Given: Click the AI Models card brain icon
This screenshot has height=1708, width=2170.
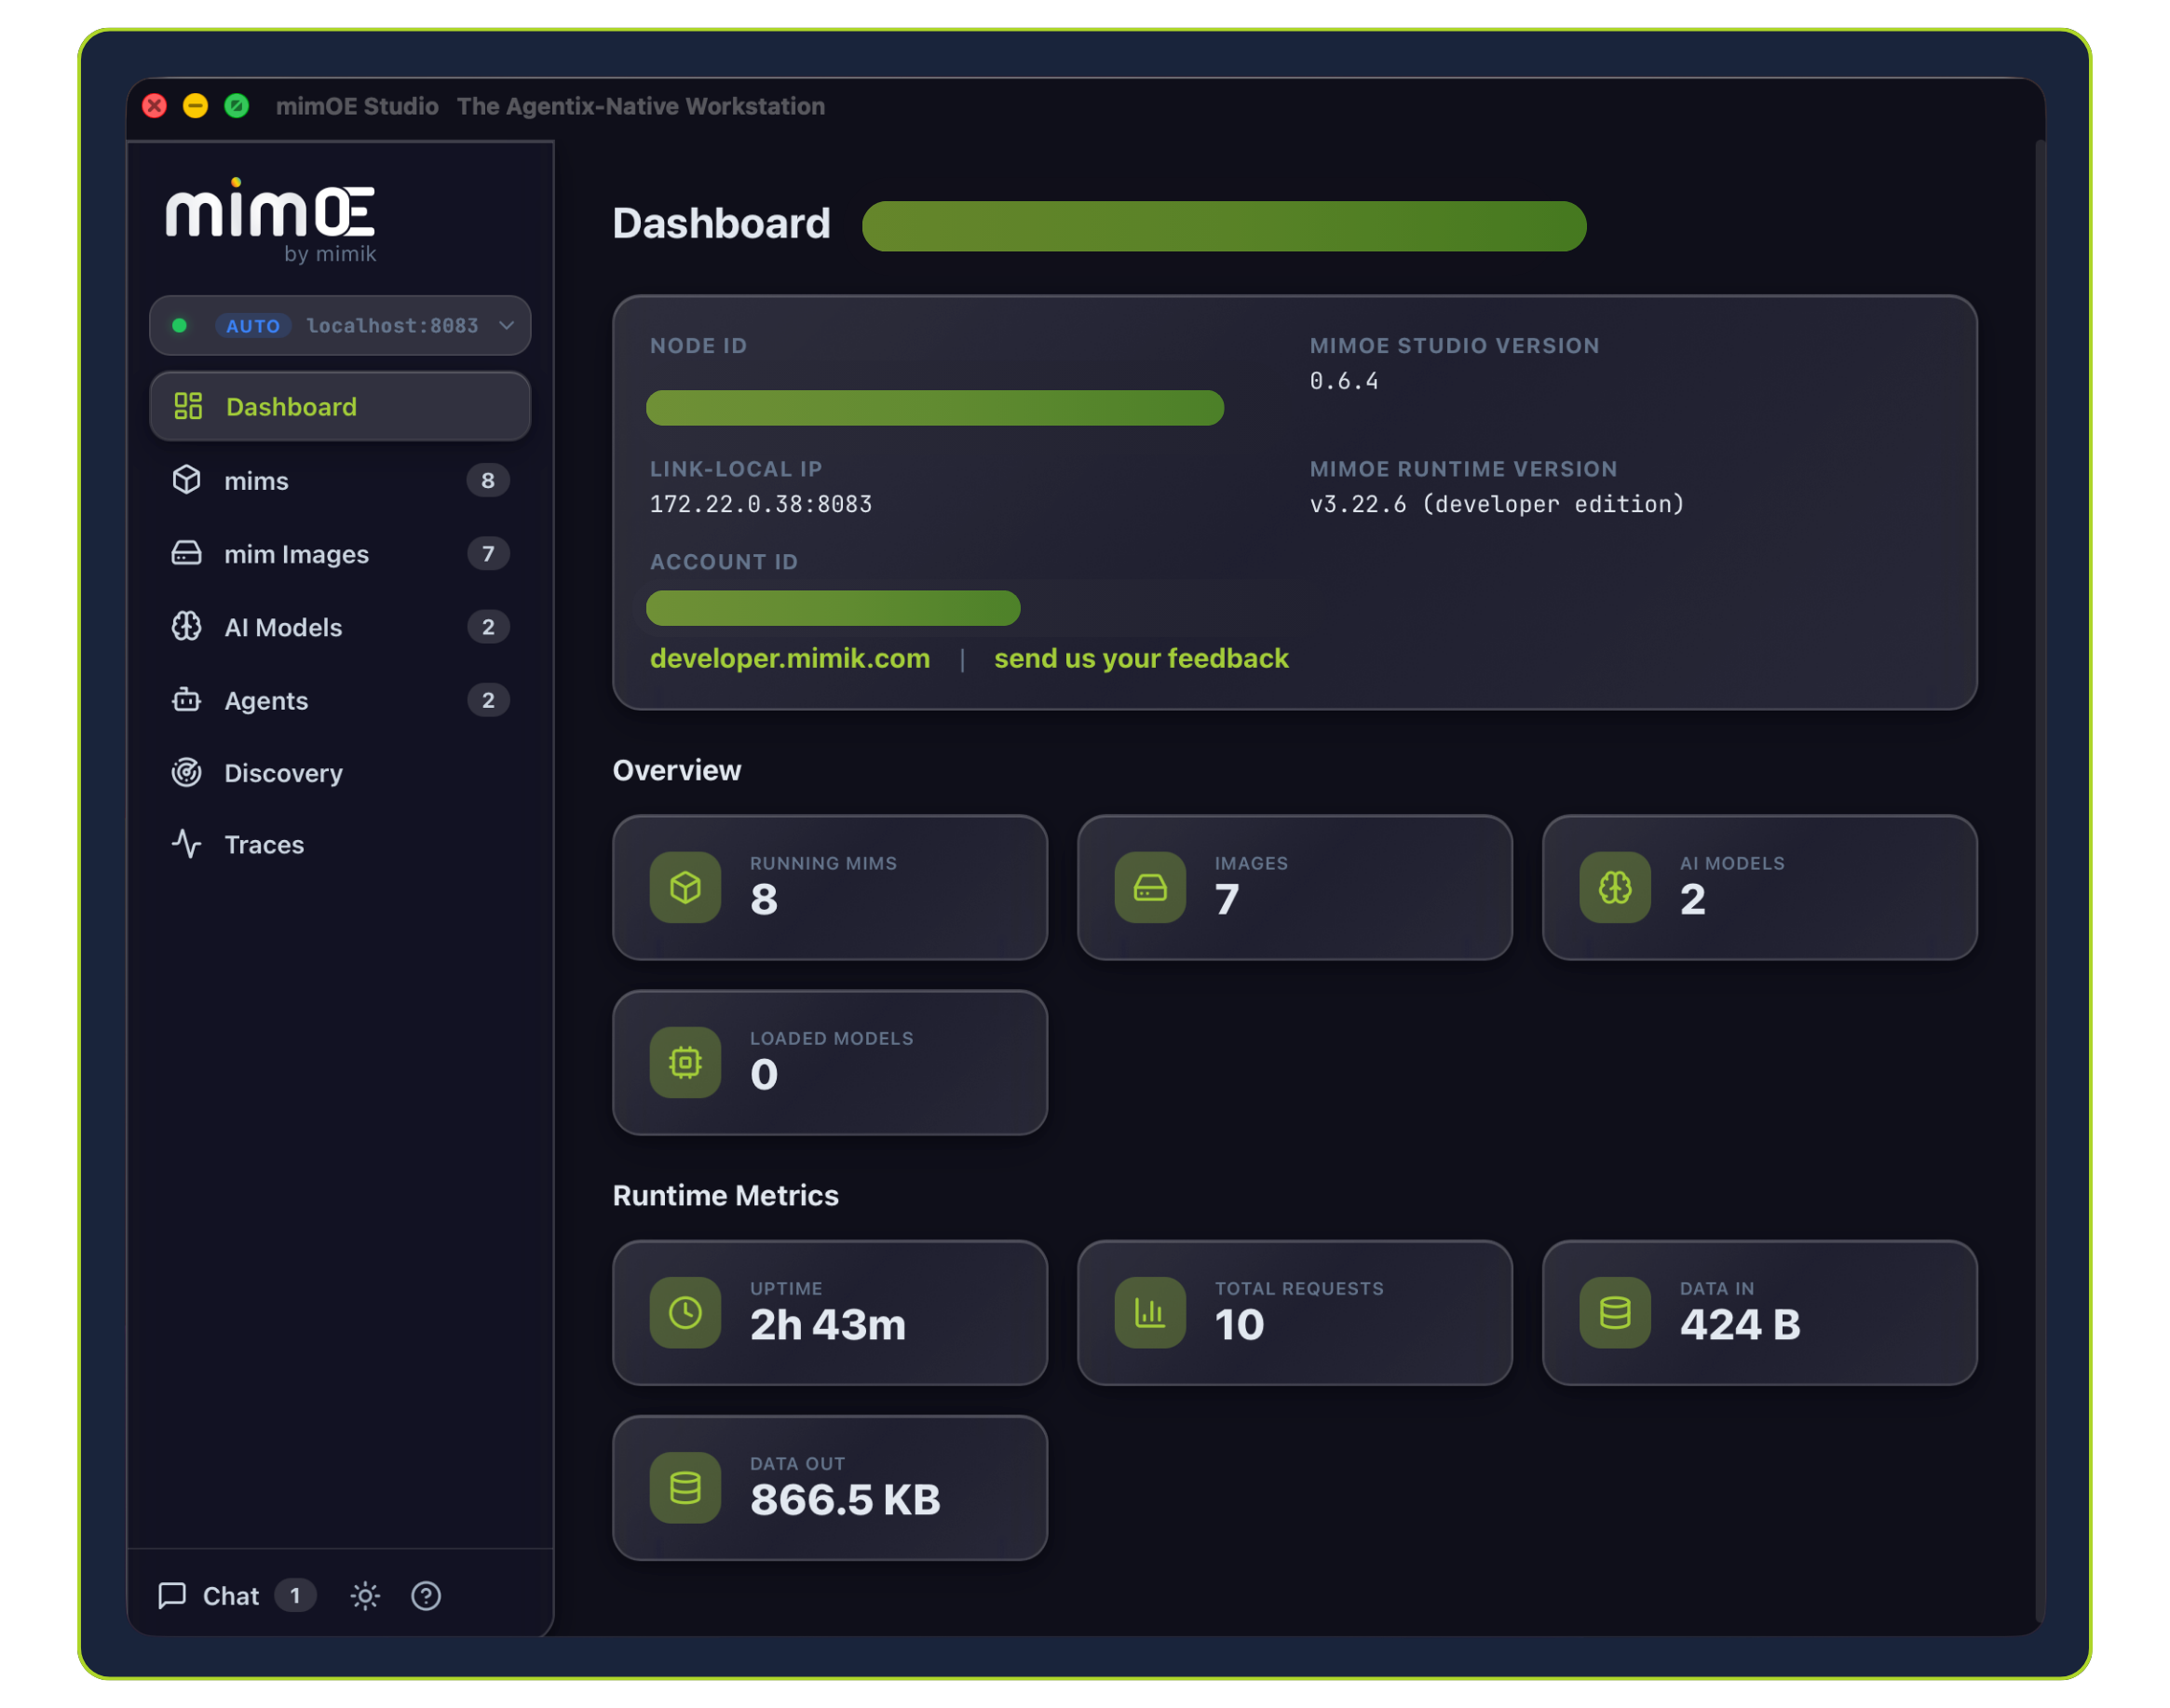Looking at the screenshot, I should 1615,888.
